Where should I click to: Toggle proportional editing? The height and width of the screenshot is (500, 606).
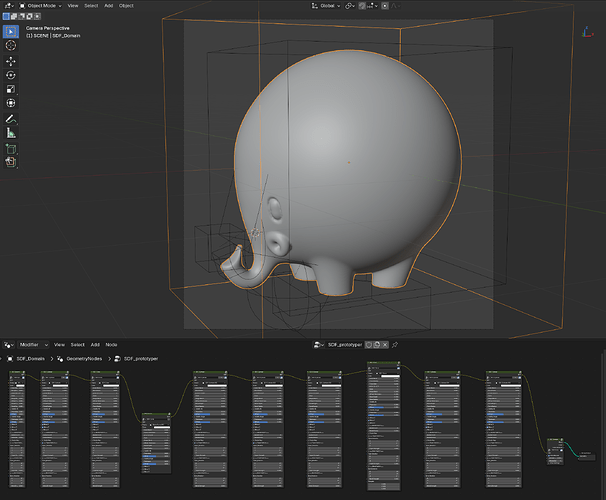tap(385, 6)
